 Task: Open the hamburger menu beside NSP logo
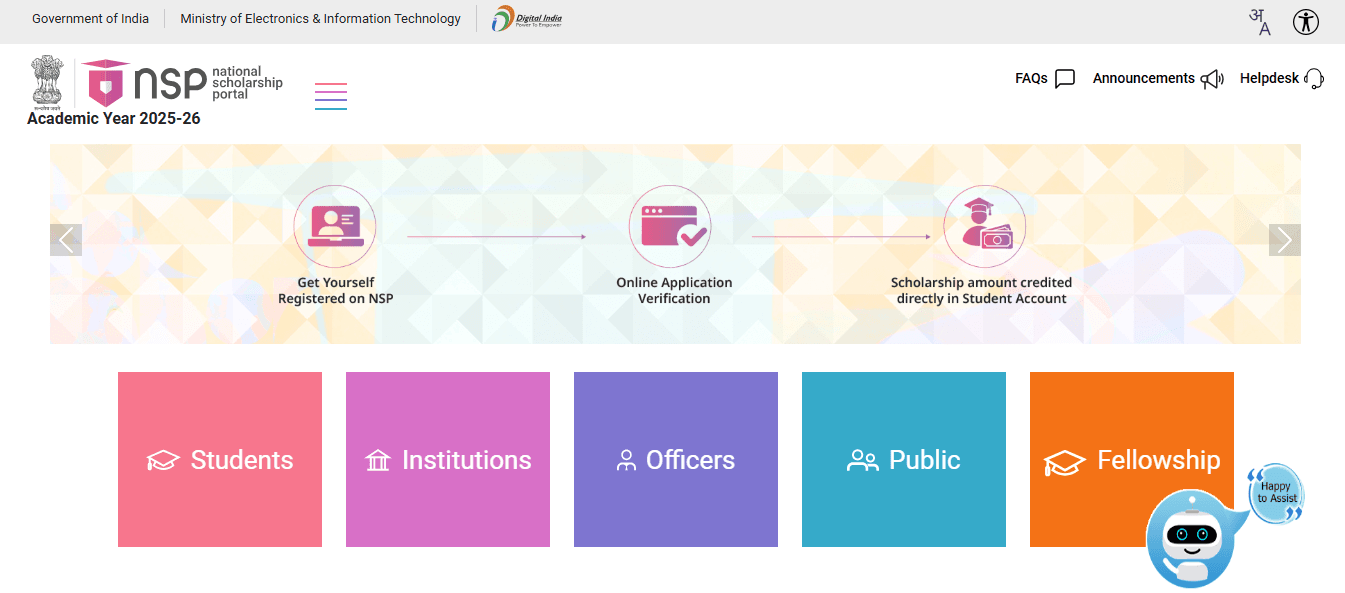pyautogui.click(x=330, y=96)
